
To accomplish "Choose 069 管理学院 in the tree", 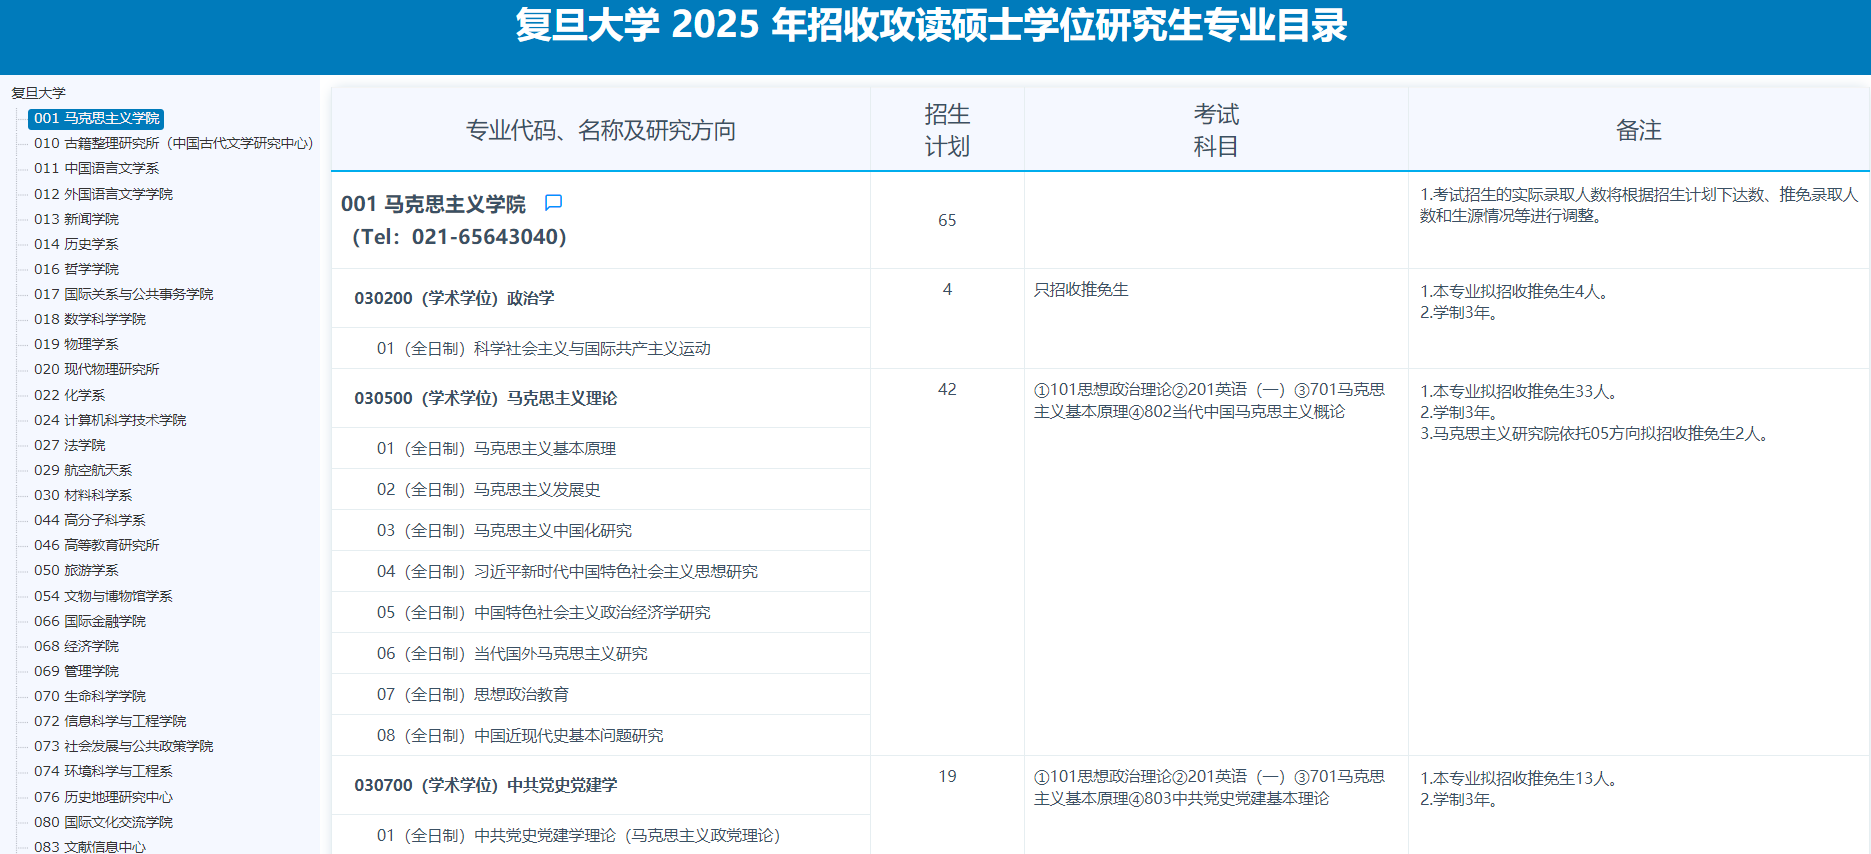I will click(x=76, y=671).
